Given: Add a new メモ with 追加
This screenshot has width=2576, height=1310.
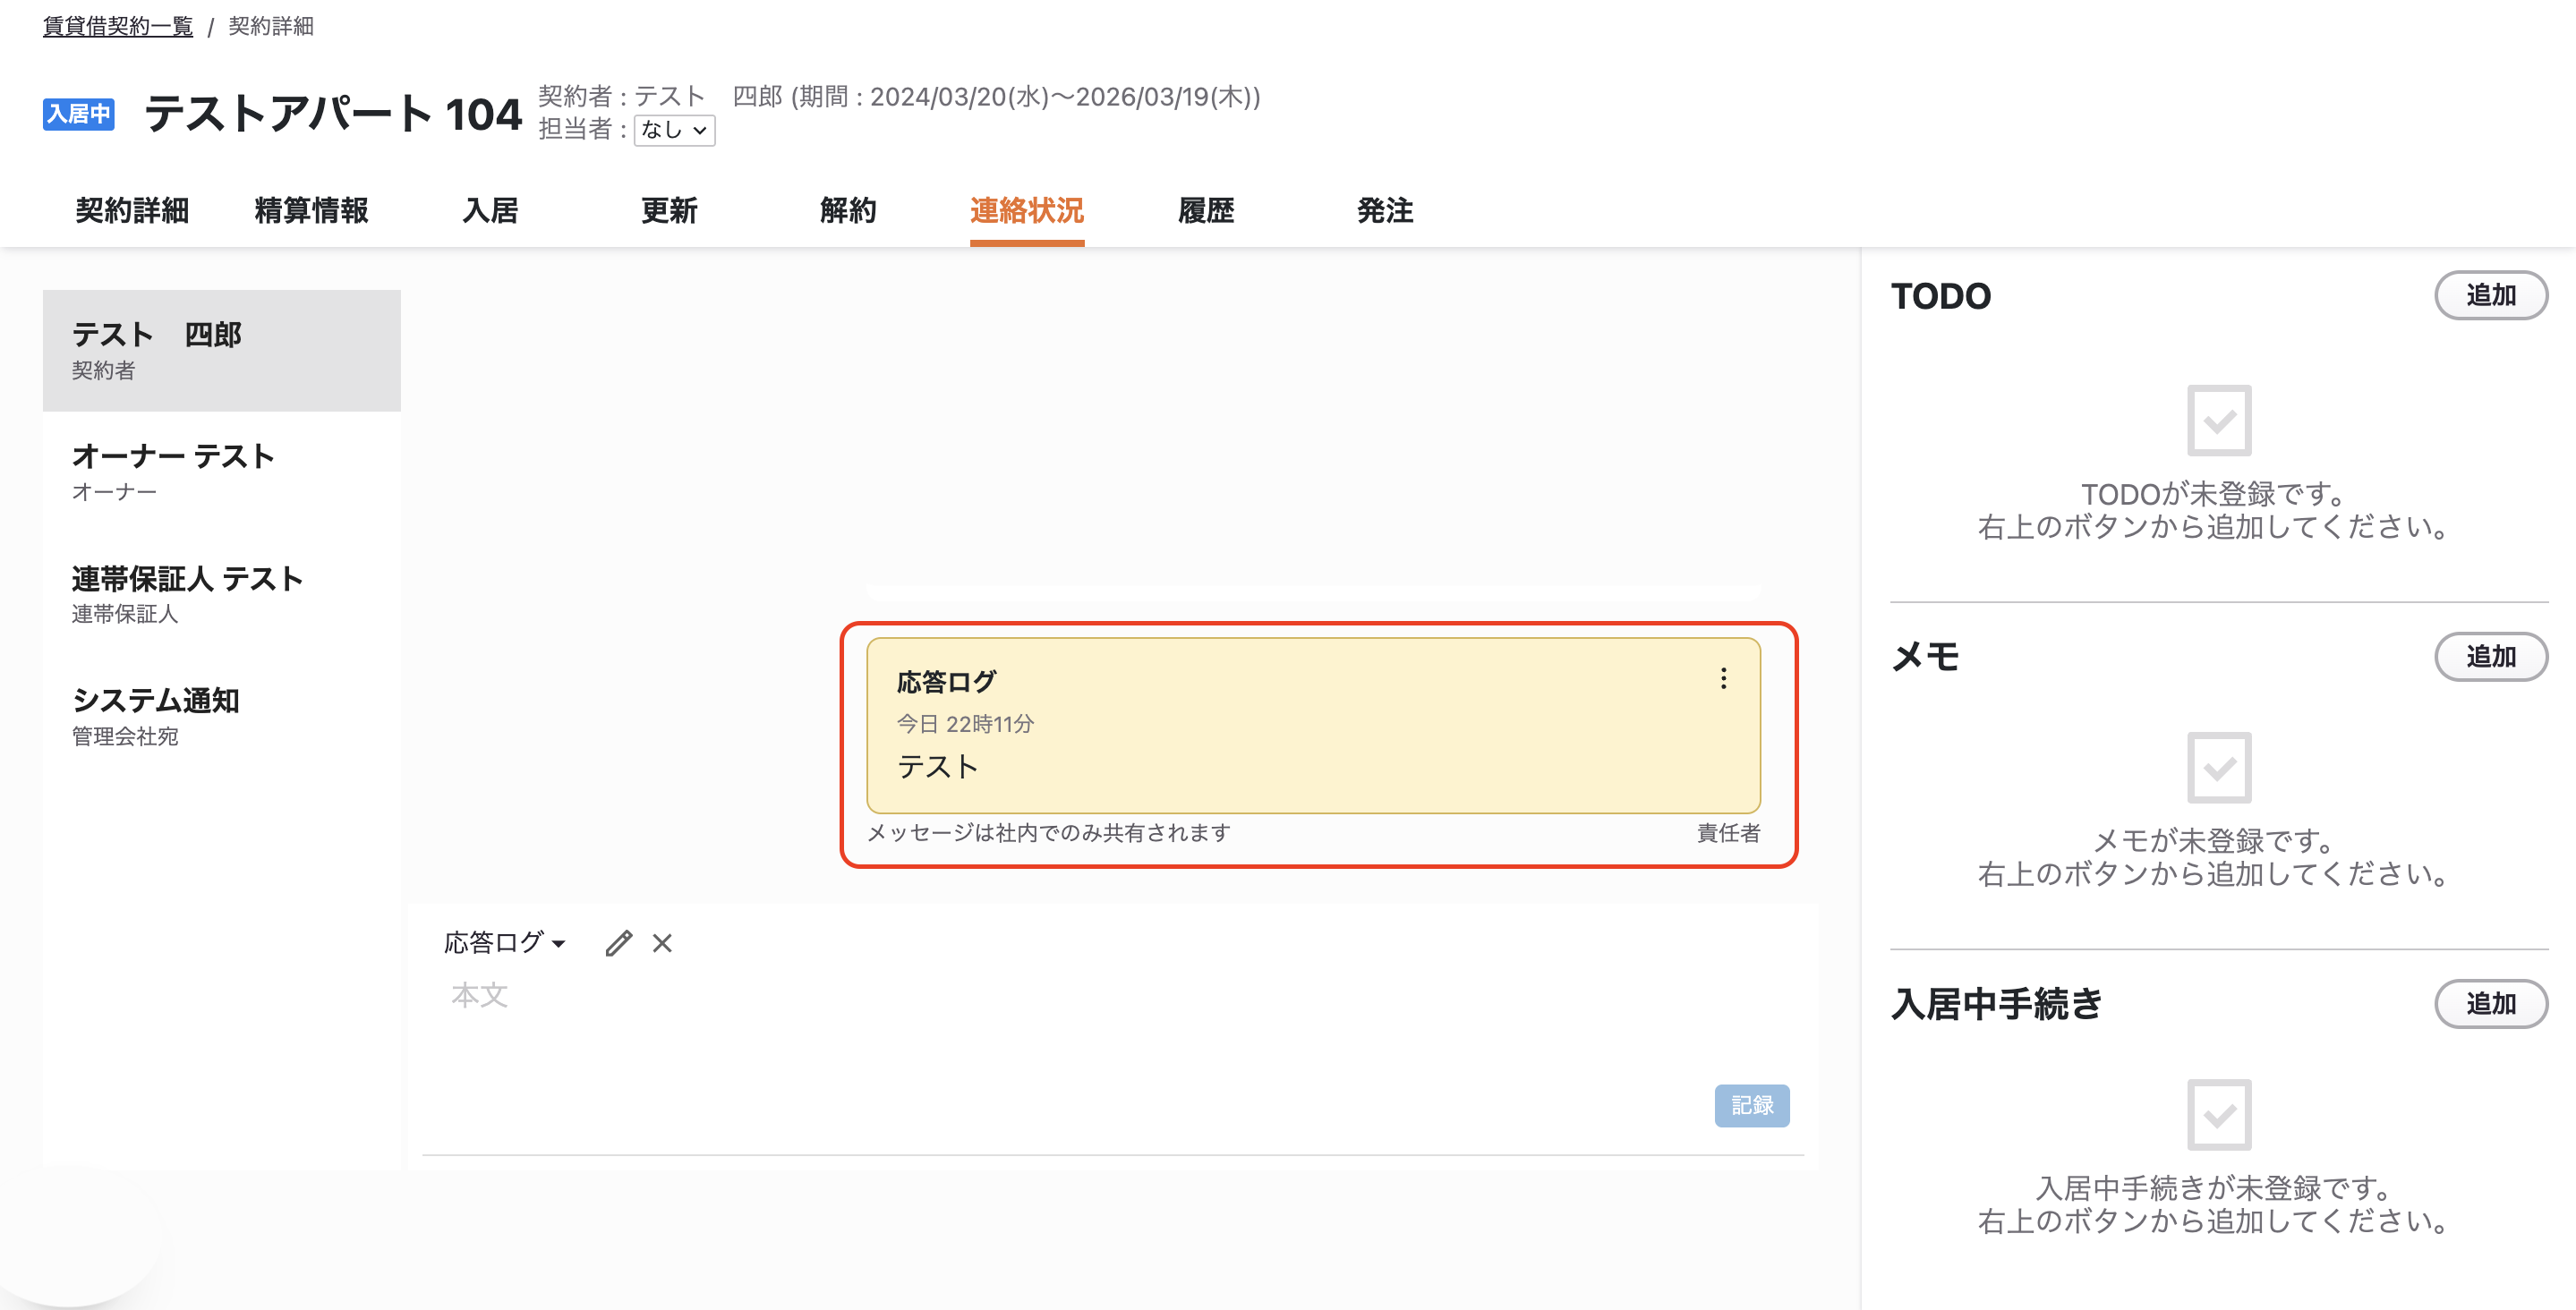Looking at the screenshot, I should pos(2491,656).
